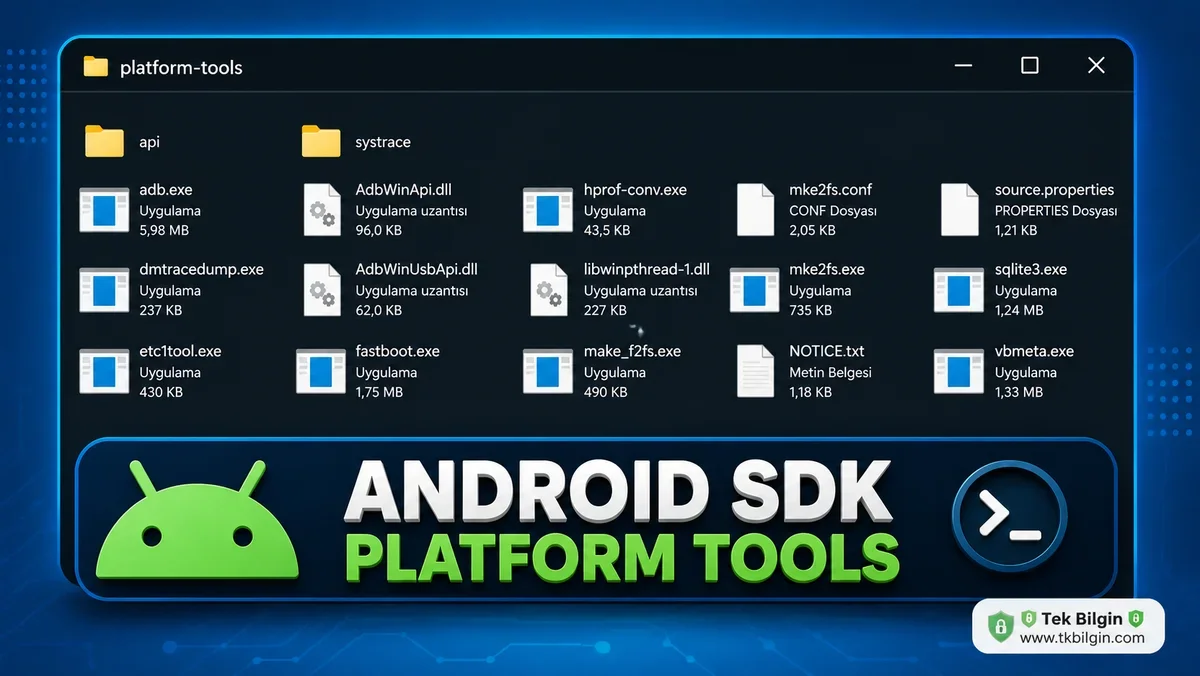Image resolution: width=1200 pixels, height=676 pixels.
Task: Click the '96,0 KB' size value
Action: [379, 230]
